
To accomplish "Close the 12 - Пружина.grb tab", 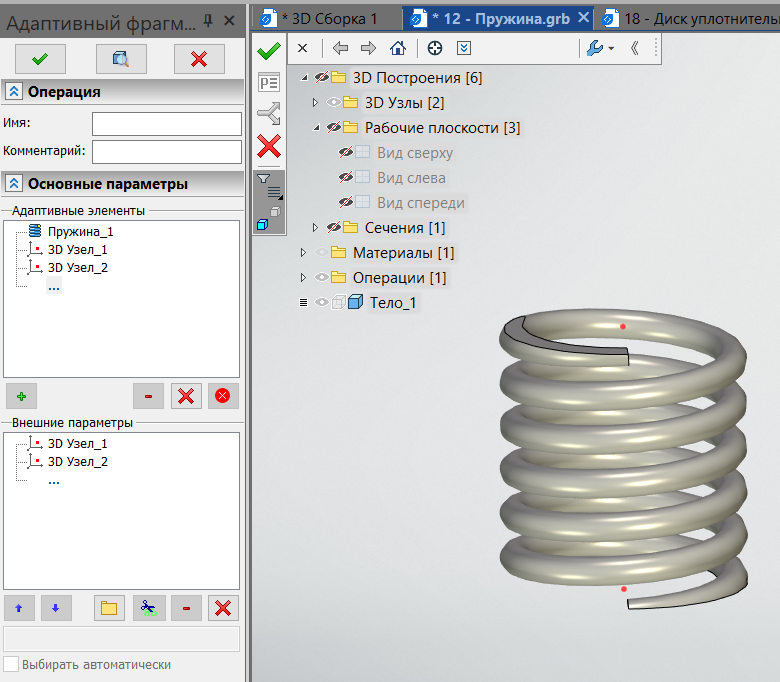I will pos(584,18).
